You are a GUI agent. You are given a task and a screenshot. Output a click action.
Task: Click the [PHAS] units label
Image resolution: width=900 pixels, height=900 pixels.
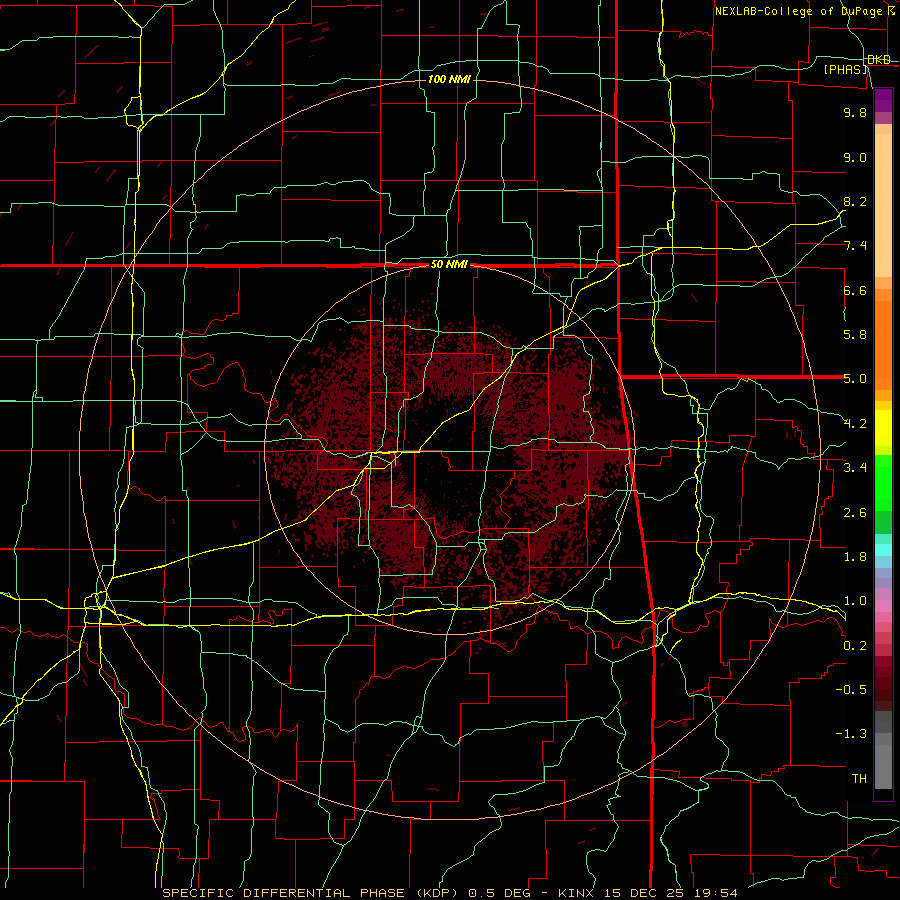coord(846,70)
